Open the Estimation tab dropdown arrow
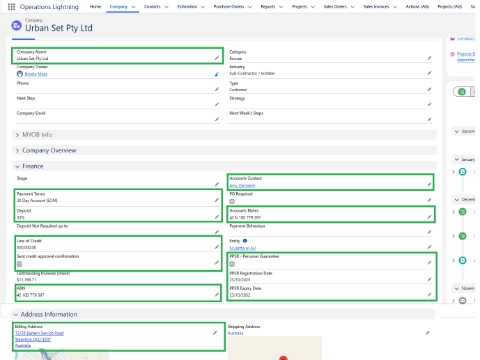 tap(203, 7)
